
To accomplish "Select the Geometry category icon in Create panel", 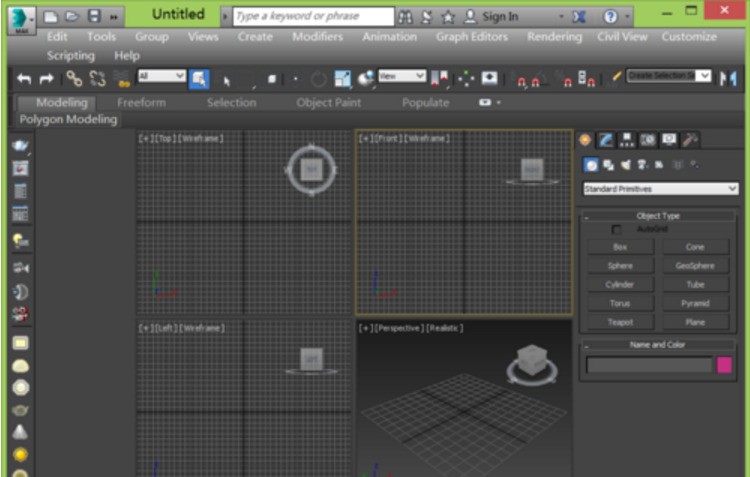I will click(x=591, y=164).
